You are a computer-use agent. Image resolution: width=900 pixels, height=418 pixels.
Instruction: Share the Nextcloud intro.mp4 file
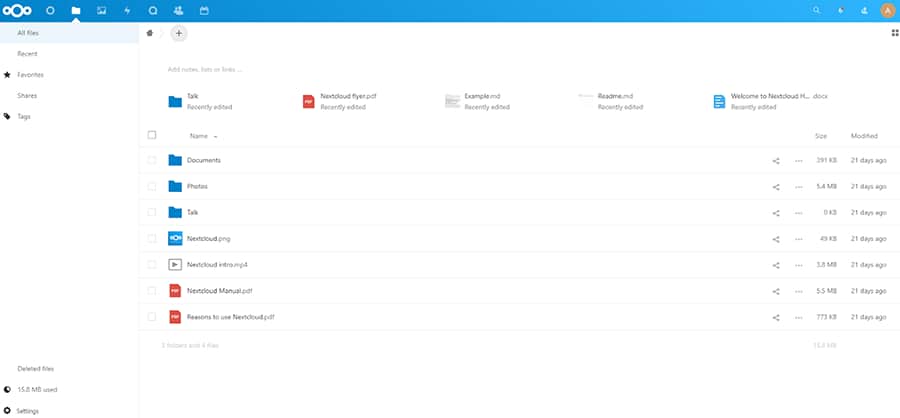[776, 265]
